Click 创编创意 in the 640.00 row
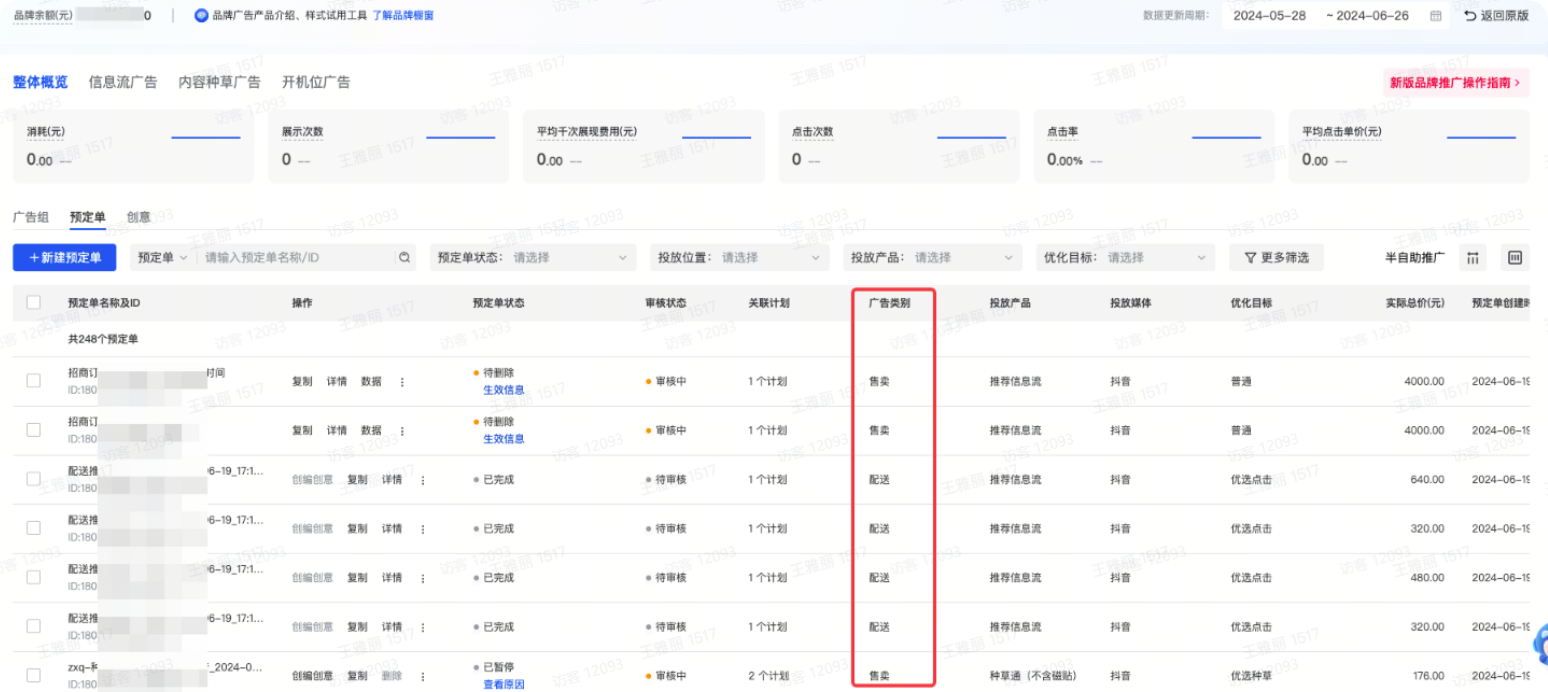1548x692 pixels. tap(313, 480)
